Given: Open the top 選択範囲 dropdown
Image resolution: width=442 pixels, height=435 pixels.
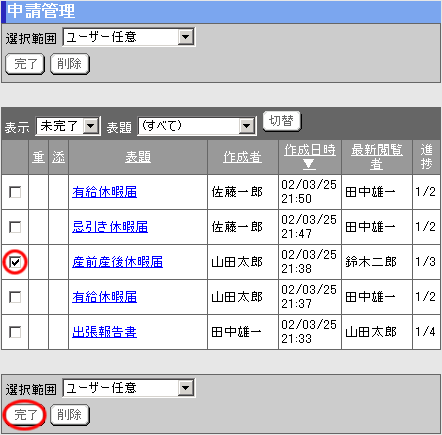Looking at the screenshot, I should 129,37.
